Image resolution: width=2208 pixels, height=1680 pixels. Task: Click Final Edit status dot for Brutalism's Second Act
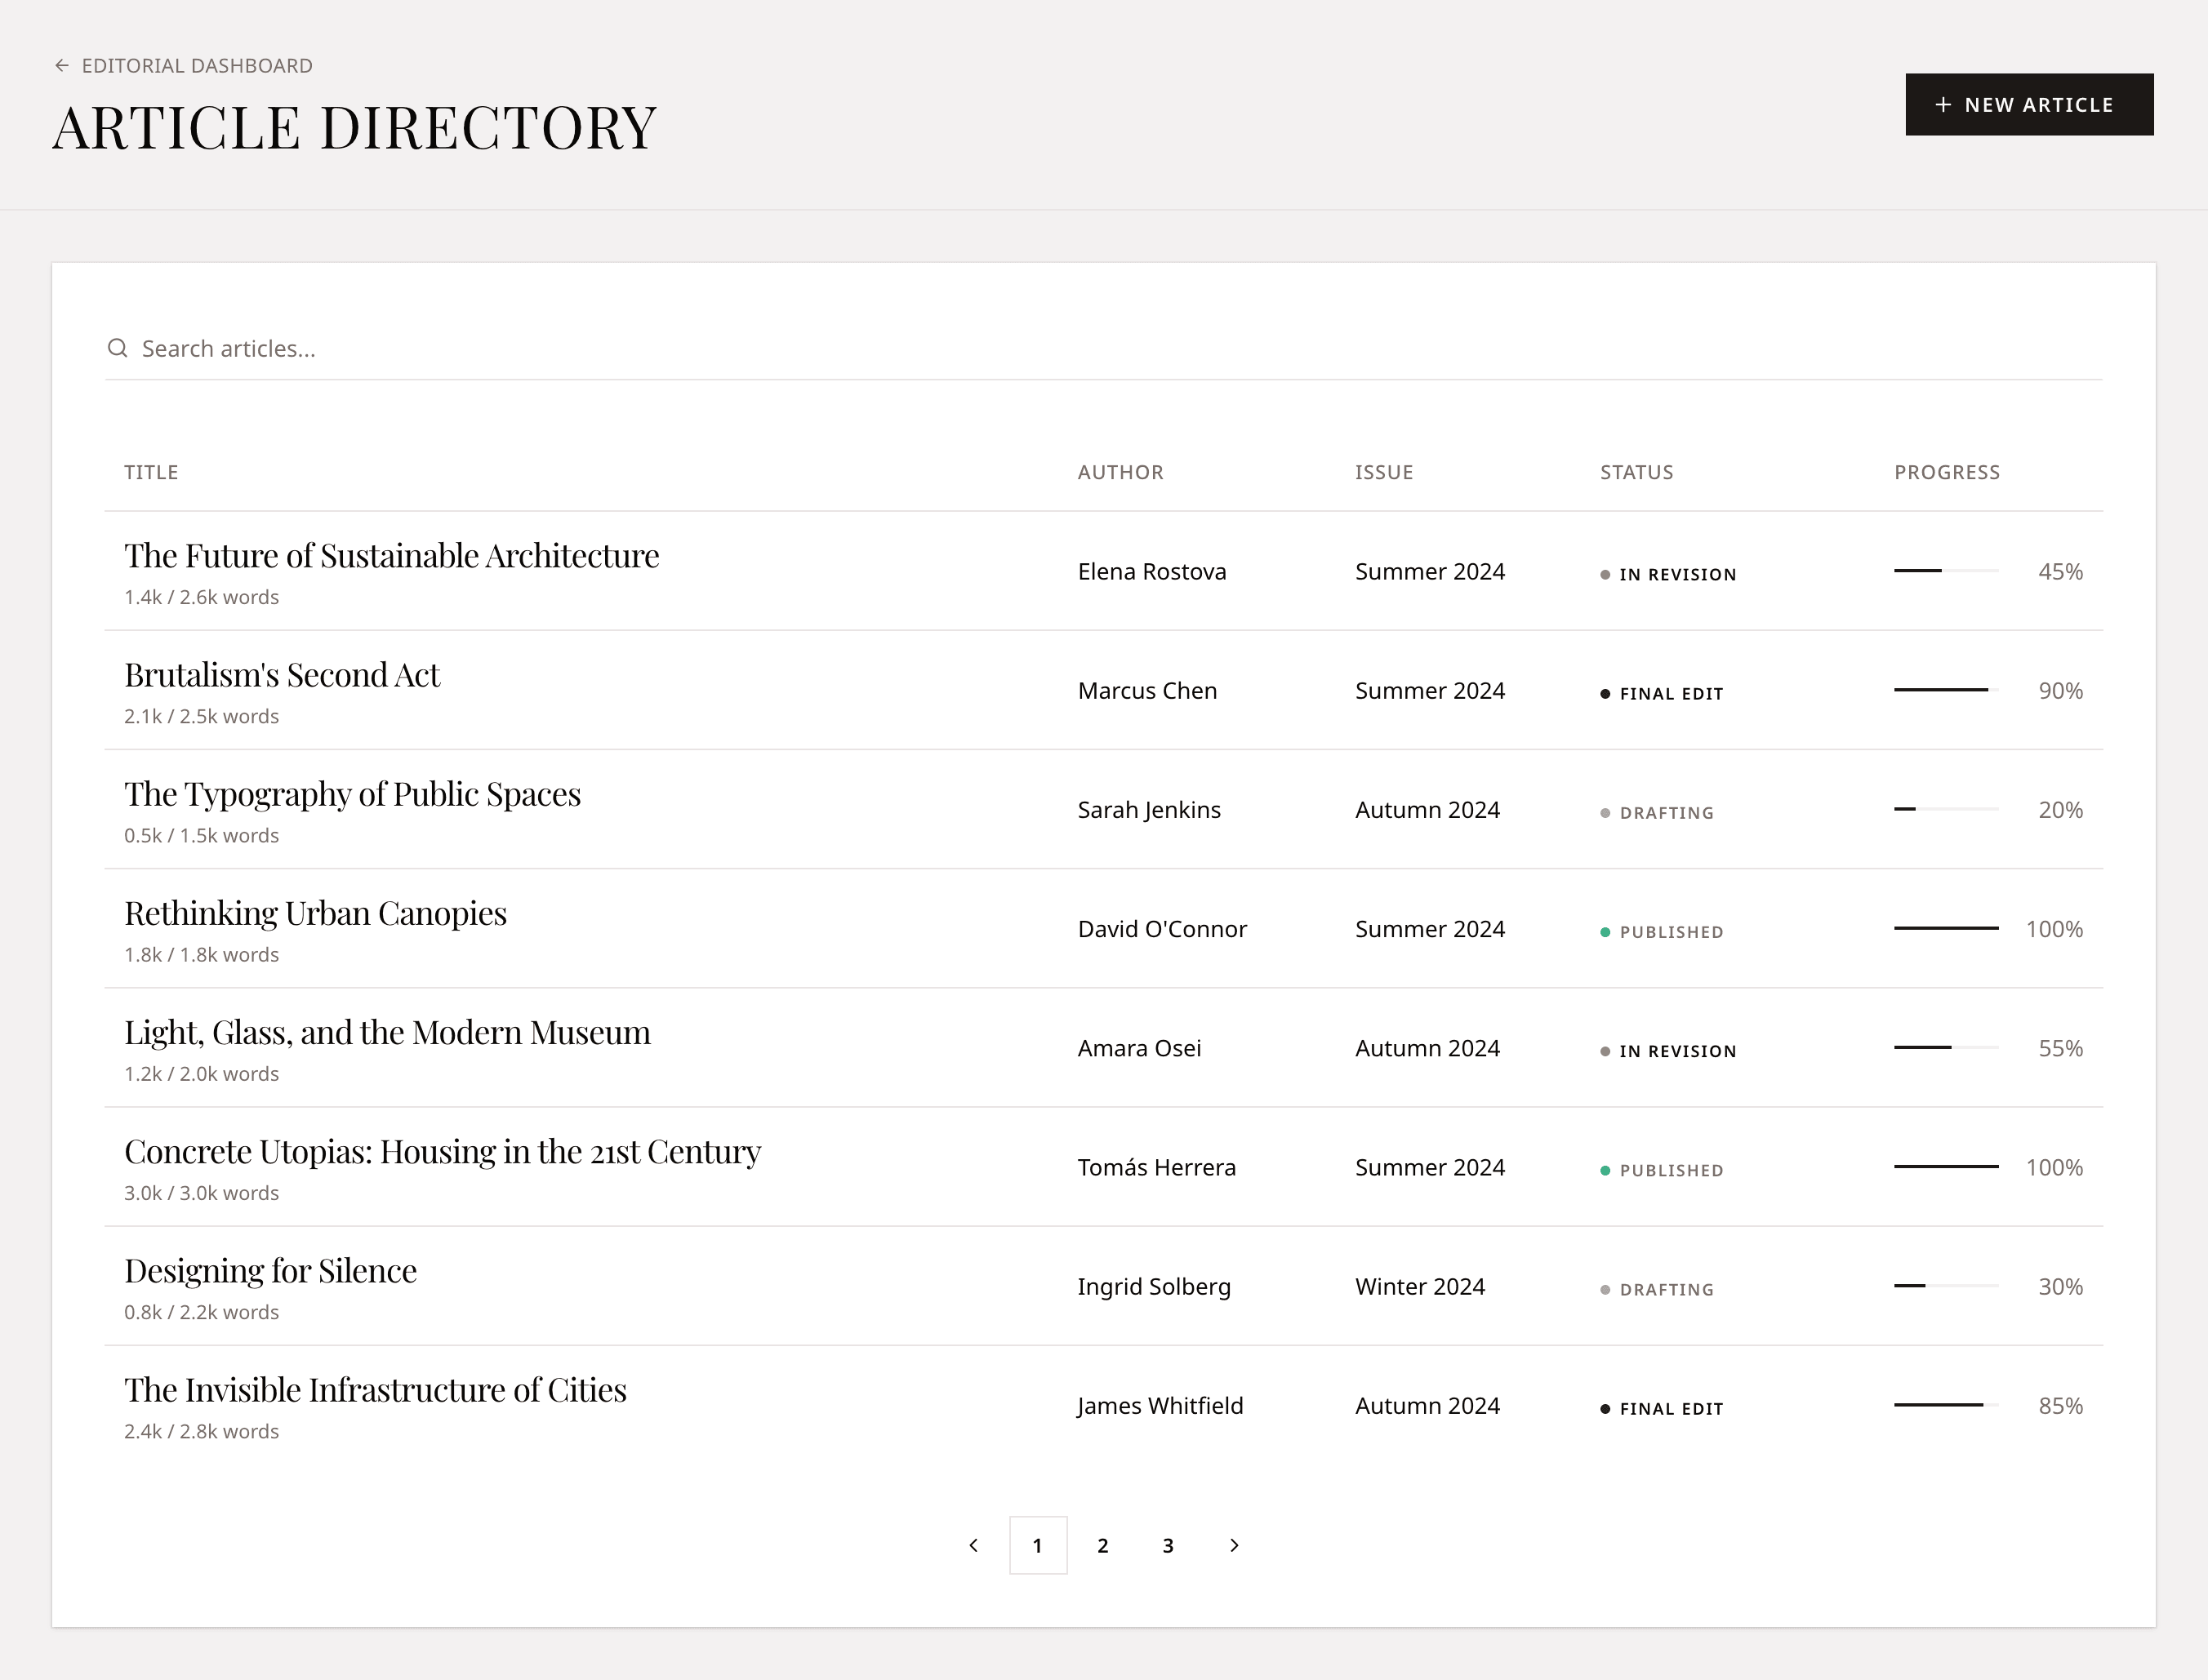pyautogui.click(x=1605, y=694)
